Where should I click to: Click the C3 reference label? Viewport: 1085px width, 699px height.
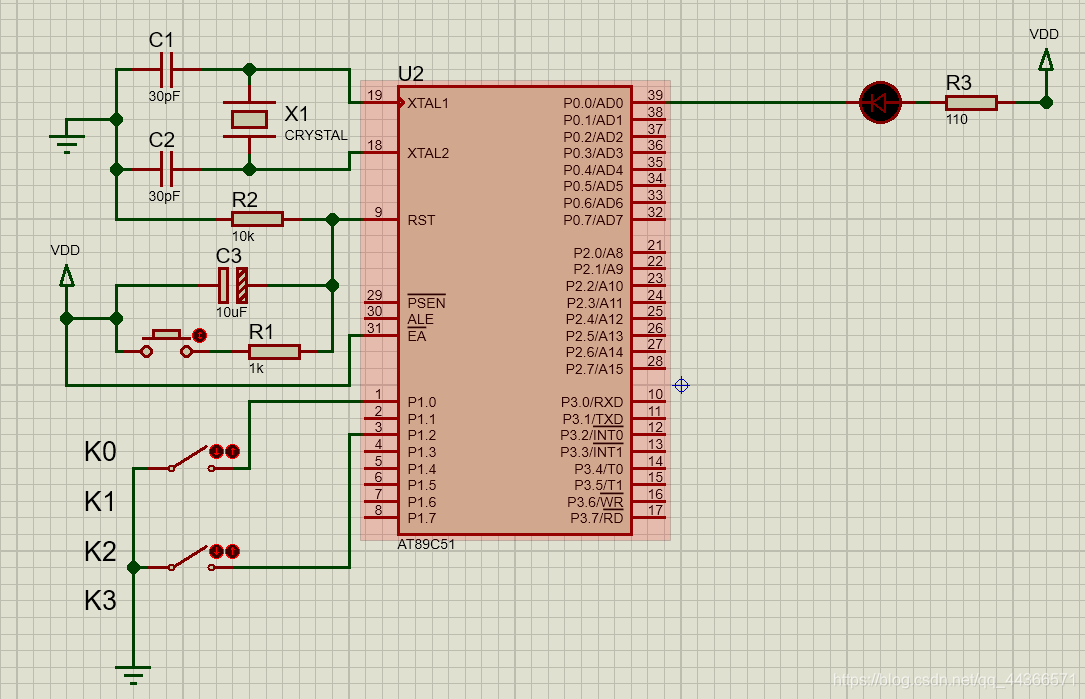[229, 256]
